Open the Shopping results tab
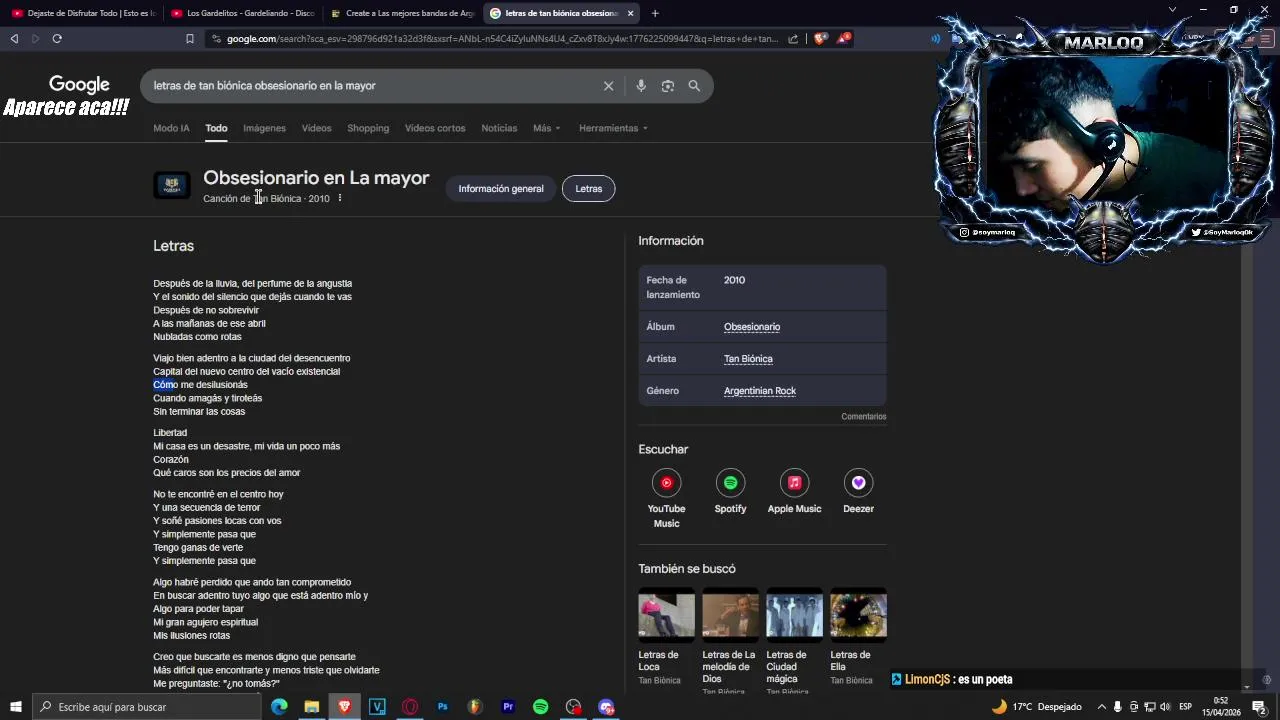 [368, 128]
